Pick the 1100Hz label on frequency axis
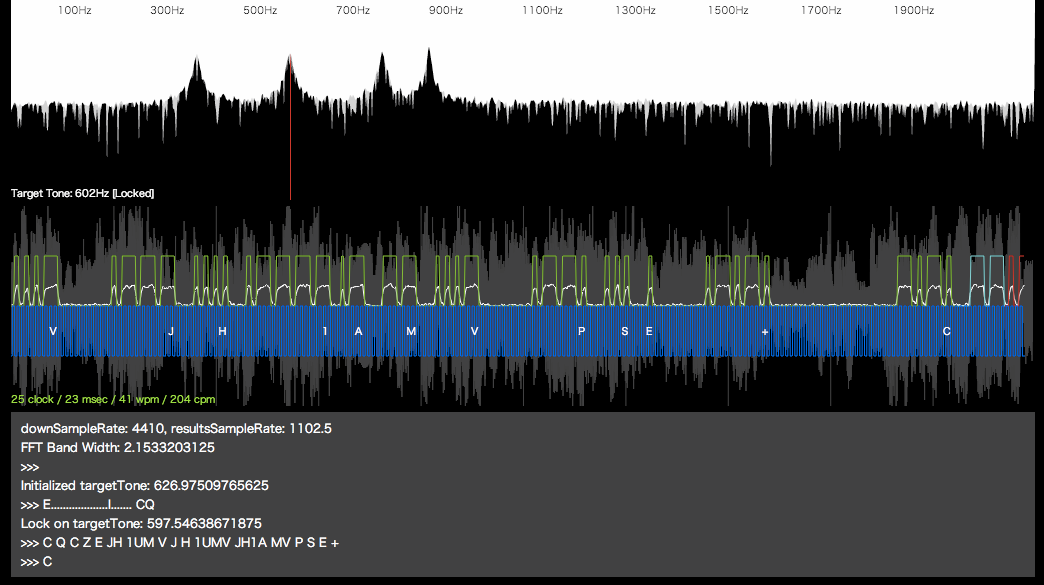 tap(542, 11)
